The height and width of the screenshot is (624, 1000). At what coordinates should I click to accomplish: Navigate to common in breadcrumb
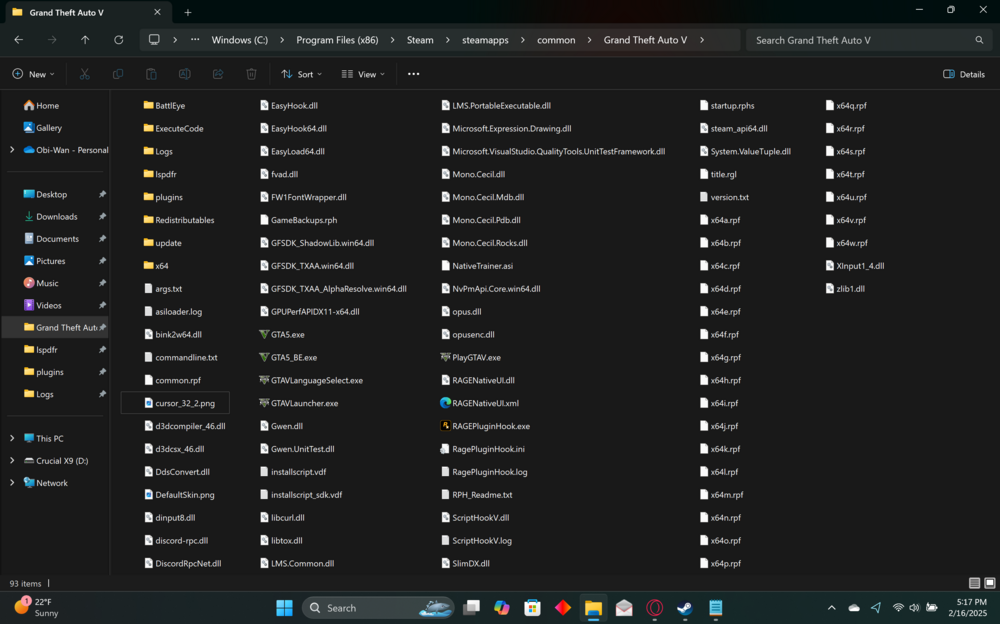click(556, 40)
